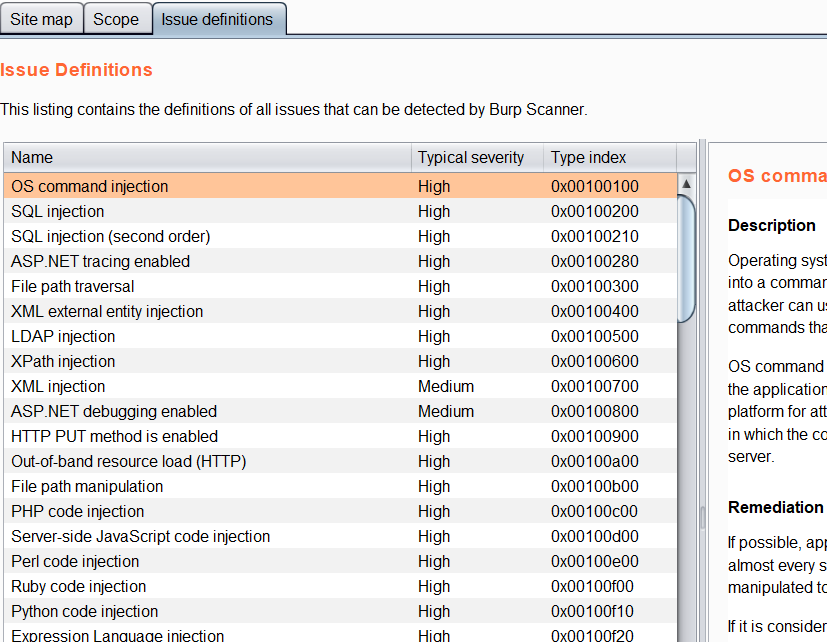Select ASP.NET tracing enabled row
Screen dimensions: 827x642
[x=340, y=261]
